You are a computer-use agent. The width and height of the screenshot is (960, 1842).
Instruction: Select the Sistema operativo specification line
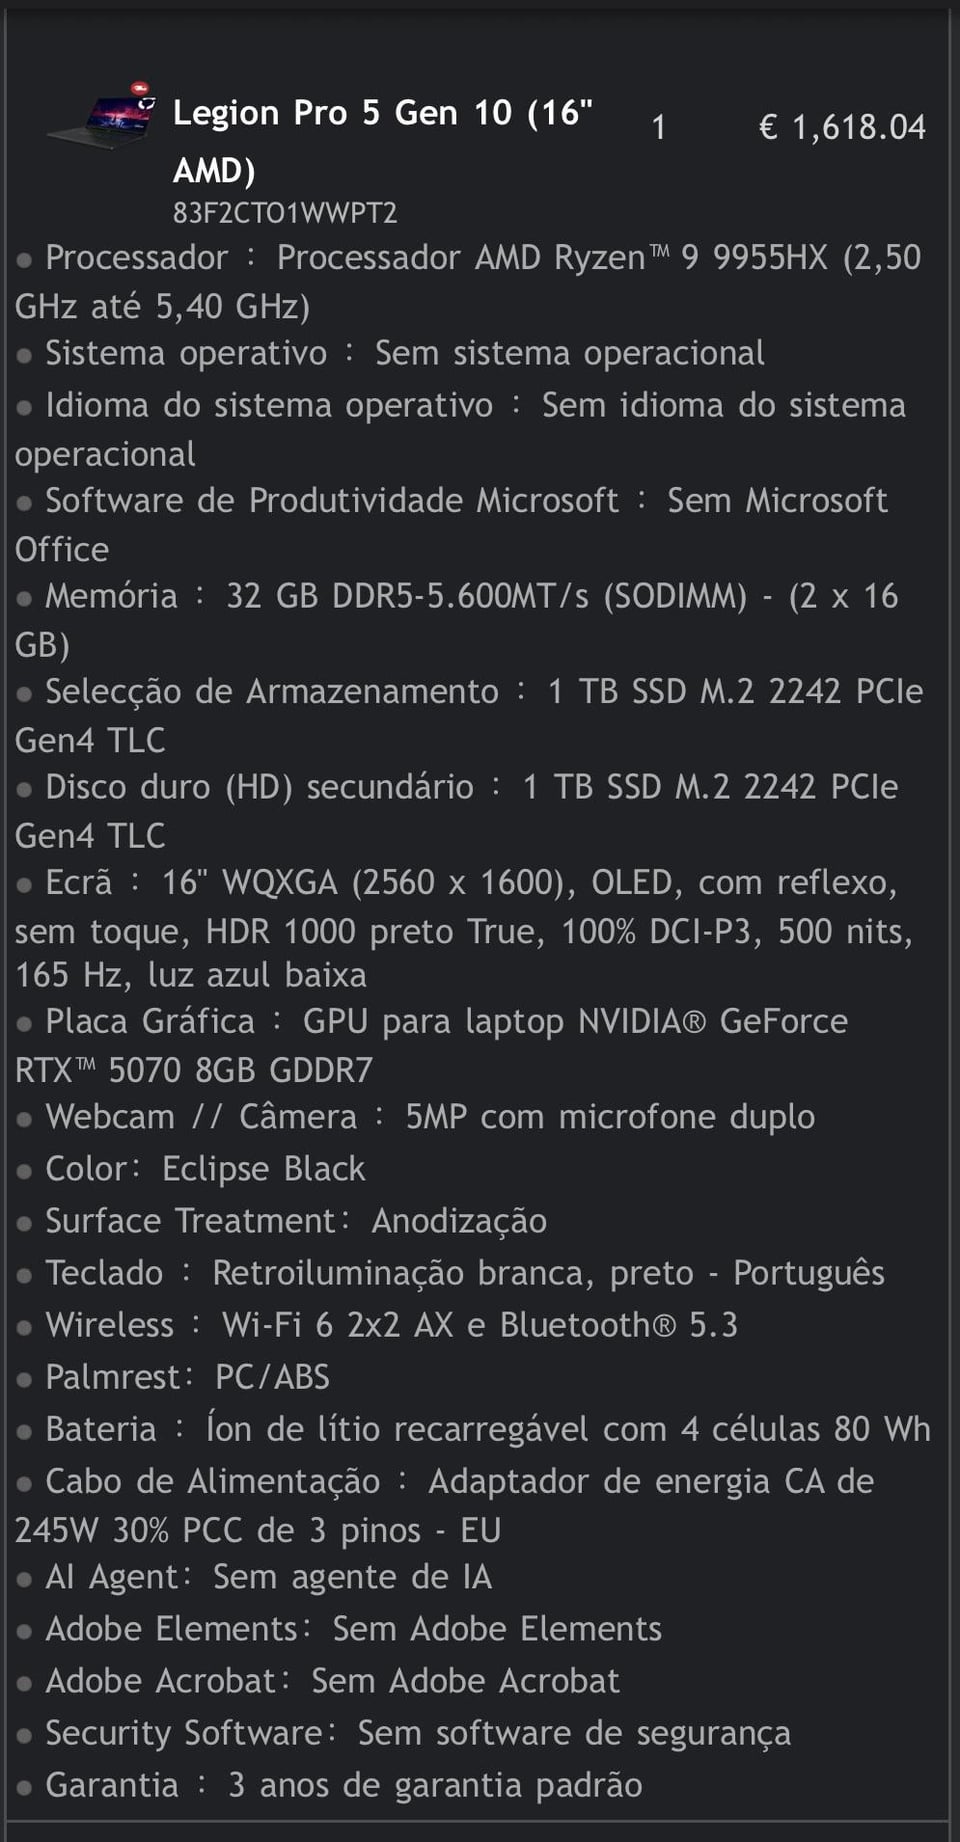404,353
